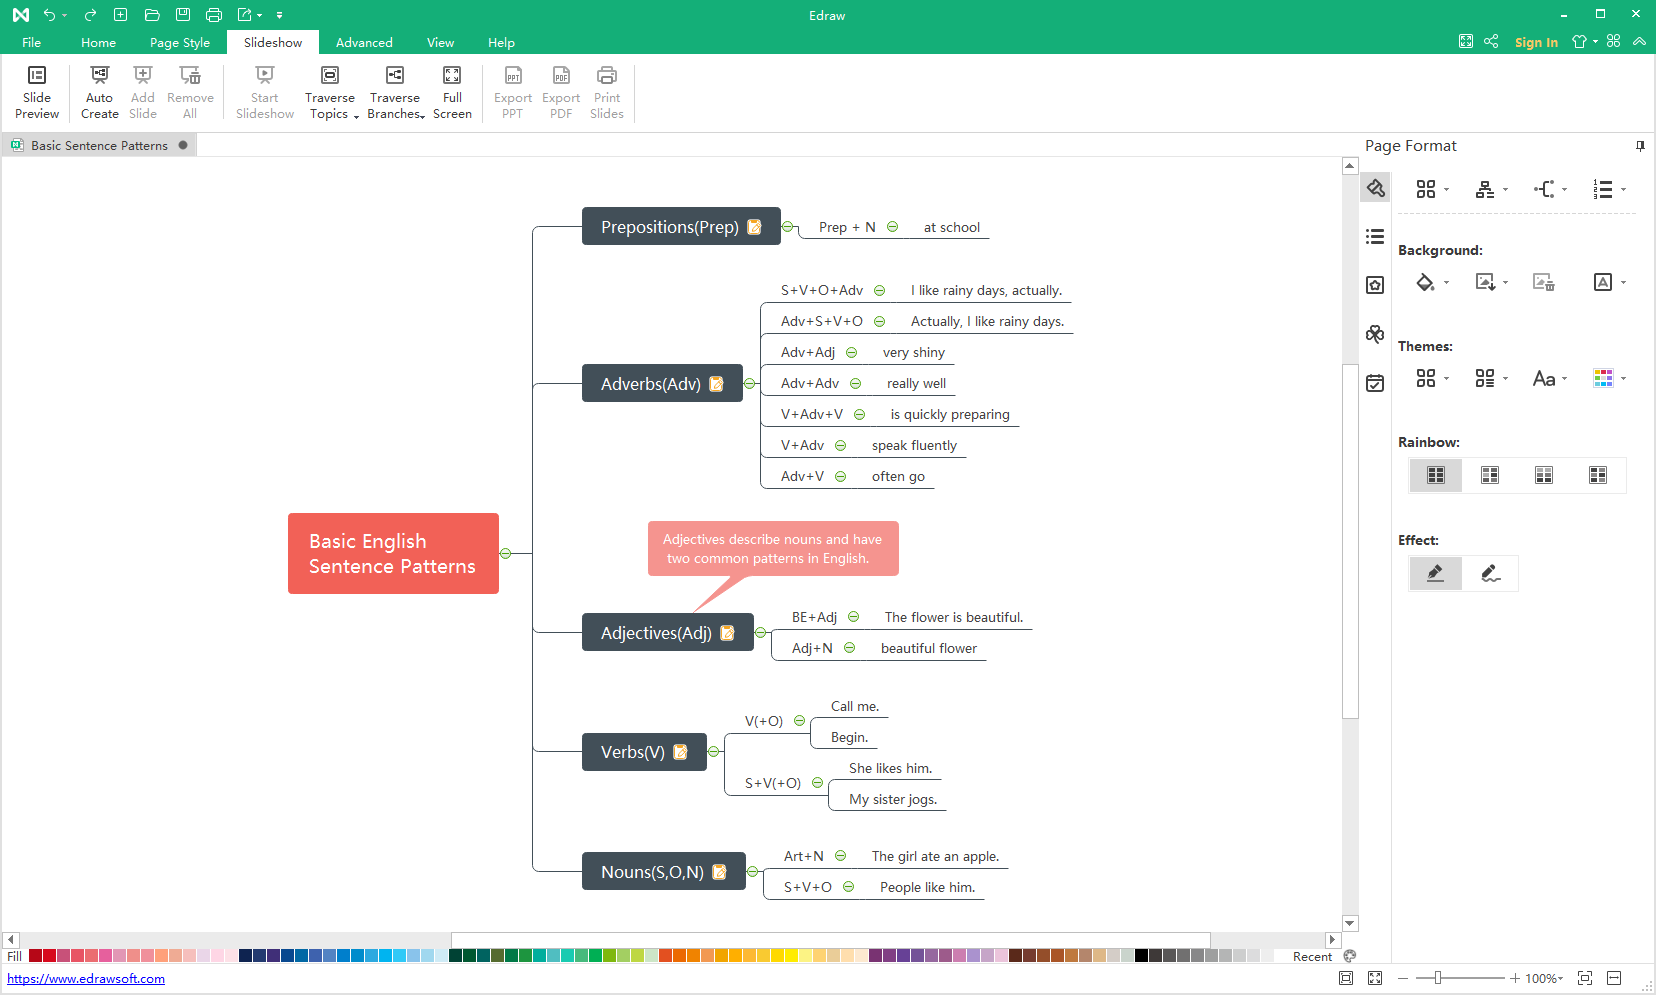Collapse the Adjectives(Adj) branch
Image resolution: width=1656 pixels, height=995 pixels.
pyautogui.click(x=761, y=633)
